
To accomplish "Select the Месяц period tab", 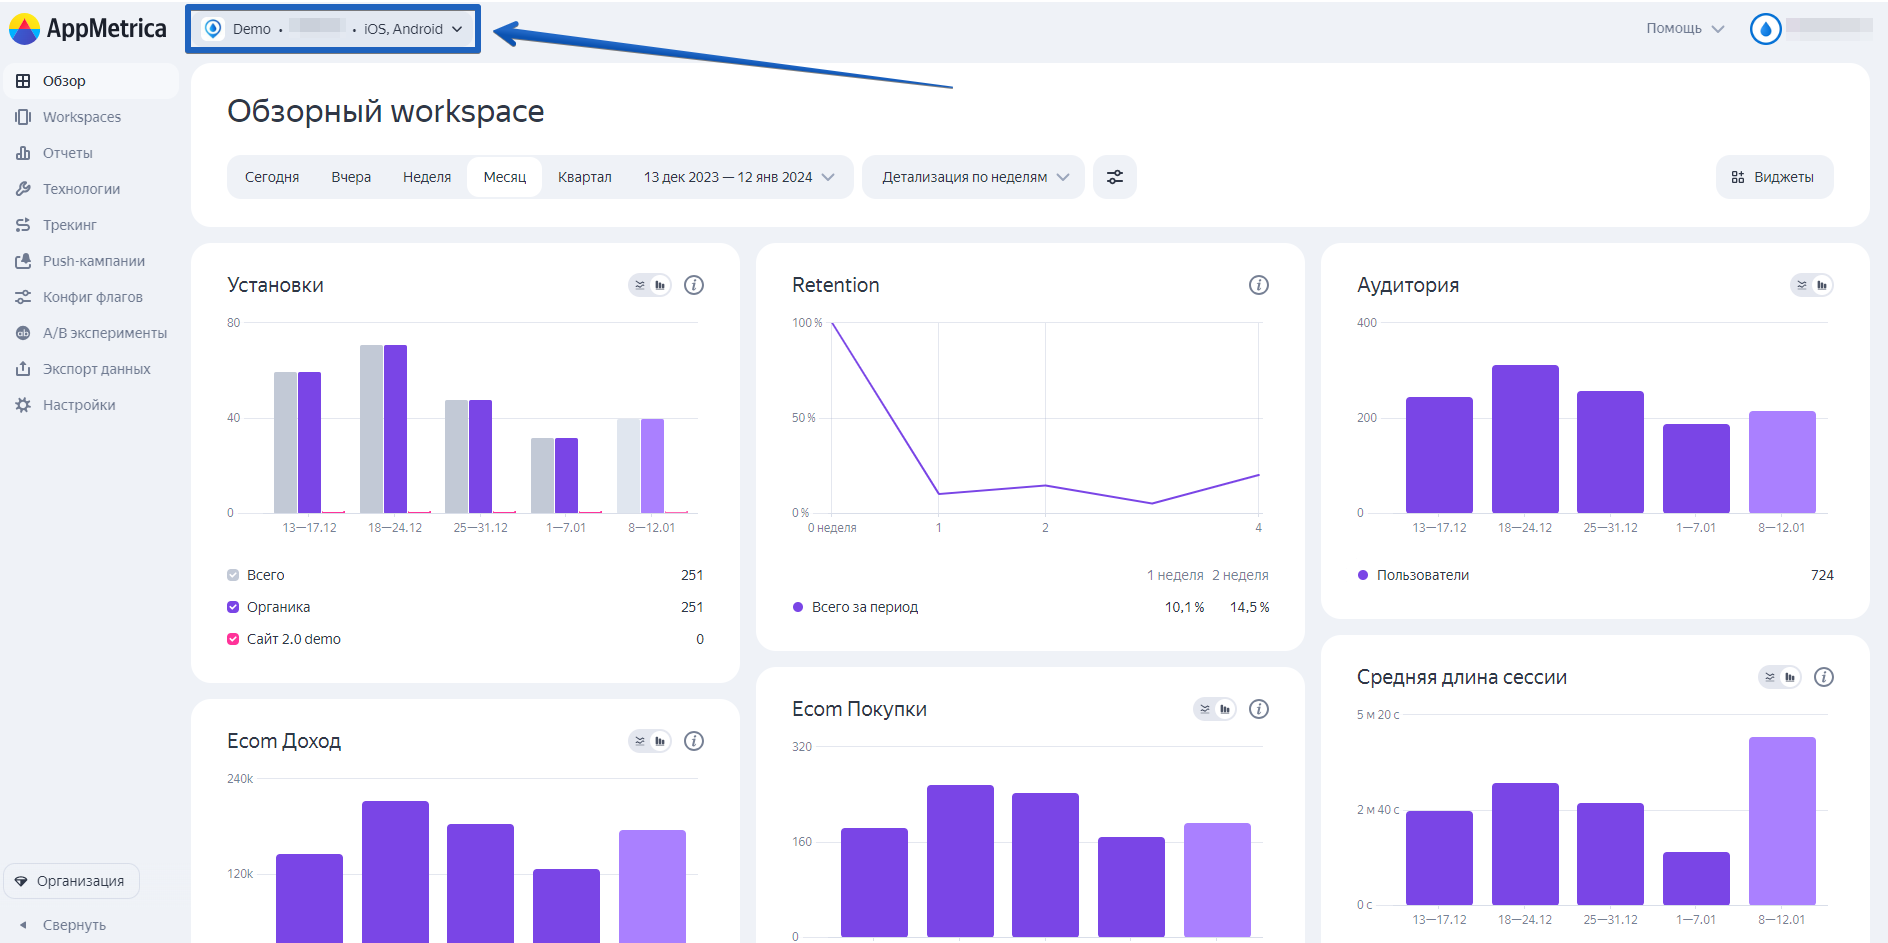I will 505,177.
